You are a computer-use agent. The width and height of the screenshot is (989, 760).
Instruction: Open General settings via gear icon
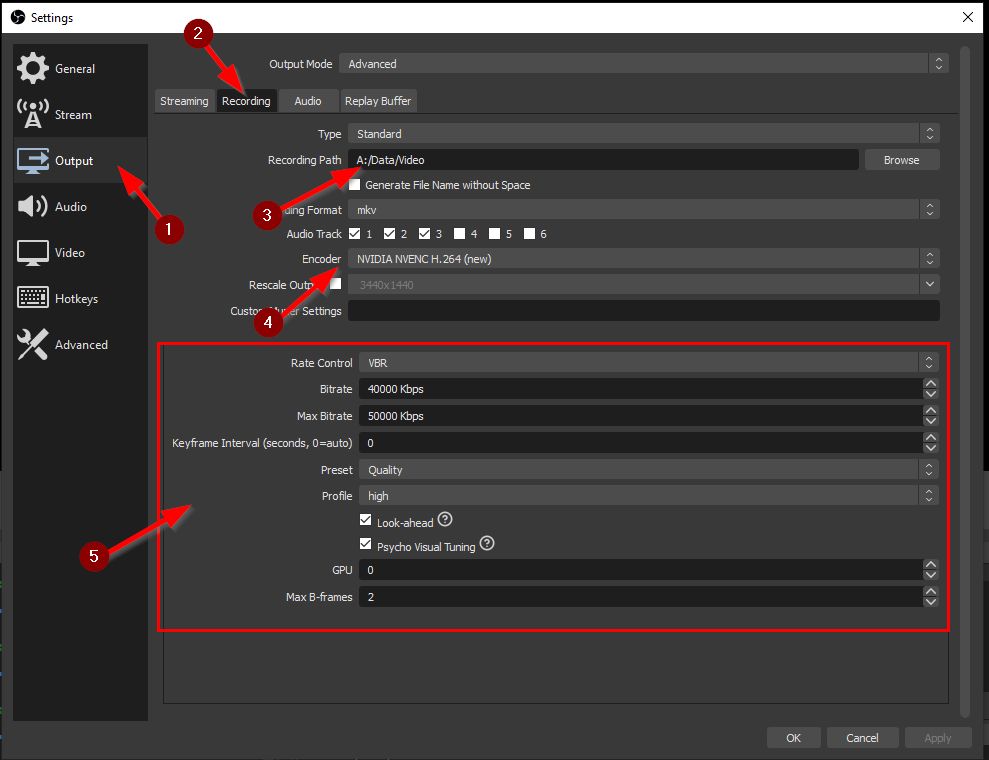pyautogui.click(x=33, y=69)
